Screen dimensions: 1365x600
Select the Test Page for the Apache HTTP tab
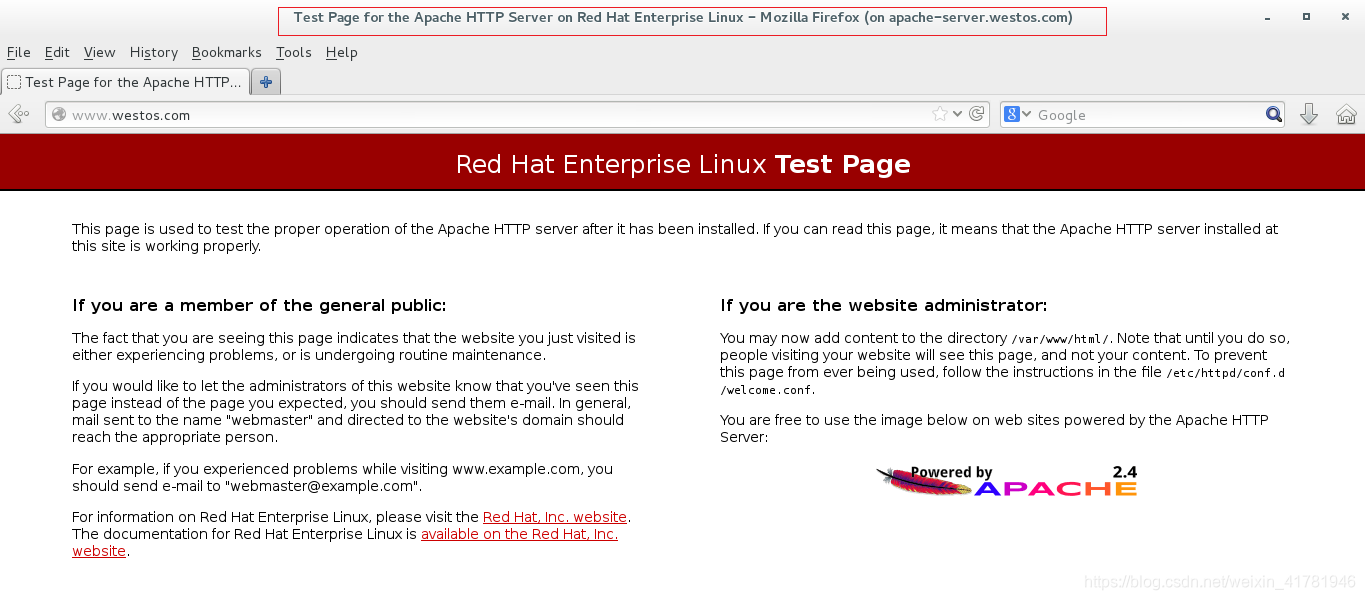pos(125,82)
